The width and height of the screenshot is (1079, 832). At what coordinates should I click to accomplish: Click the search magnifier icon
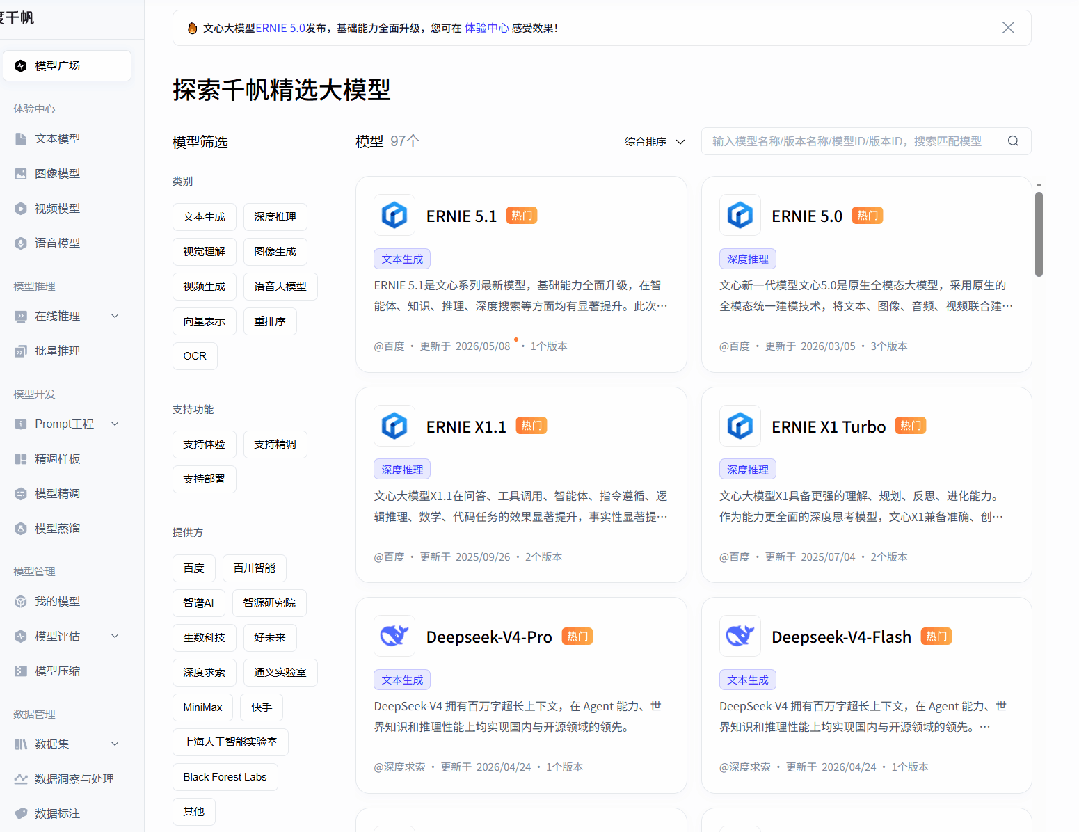click(1013, 141)
